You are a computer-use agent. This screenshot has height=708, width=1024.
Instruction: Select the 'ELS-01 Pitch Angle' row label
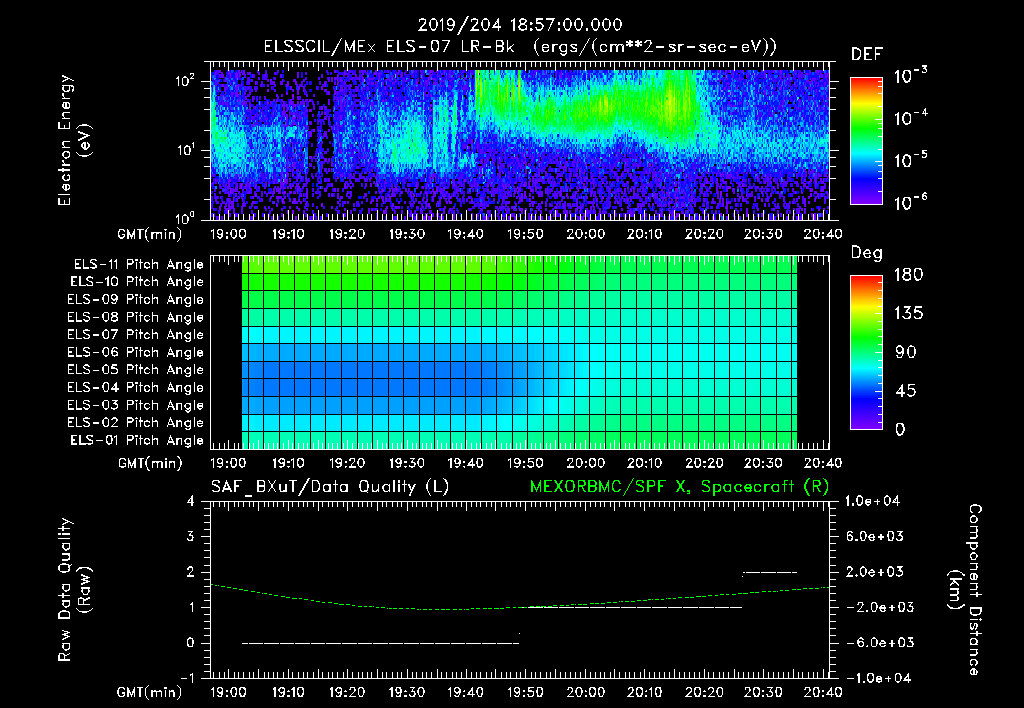(137, 441)
